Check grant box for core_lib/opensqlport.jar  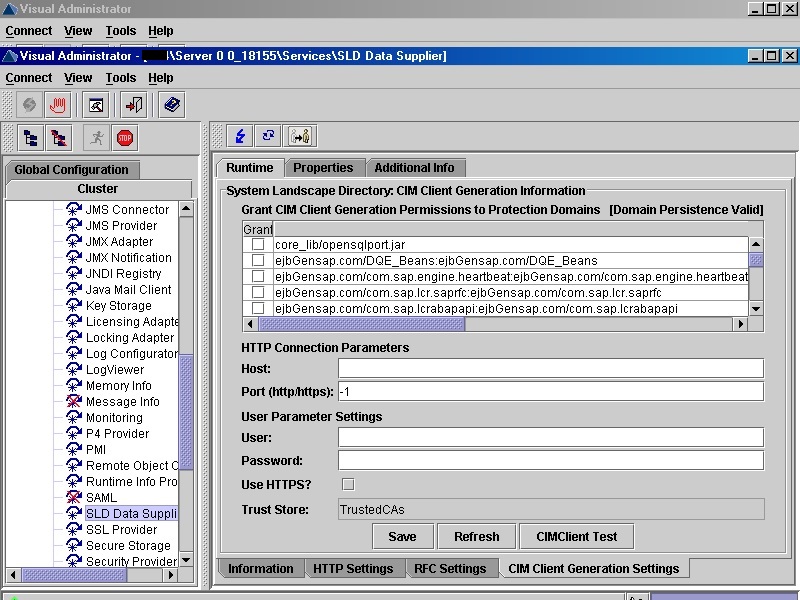coord(258,244)
